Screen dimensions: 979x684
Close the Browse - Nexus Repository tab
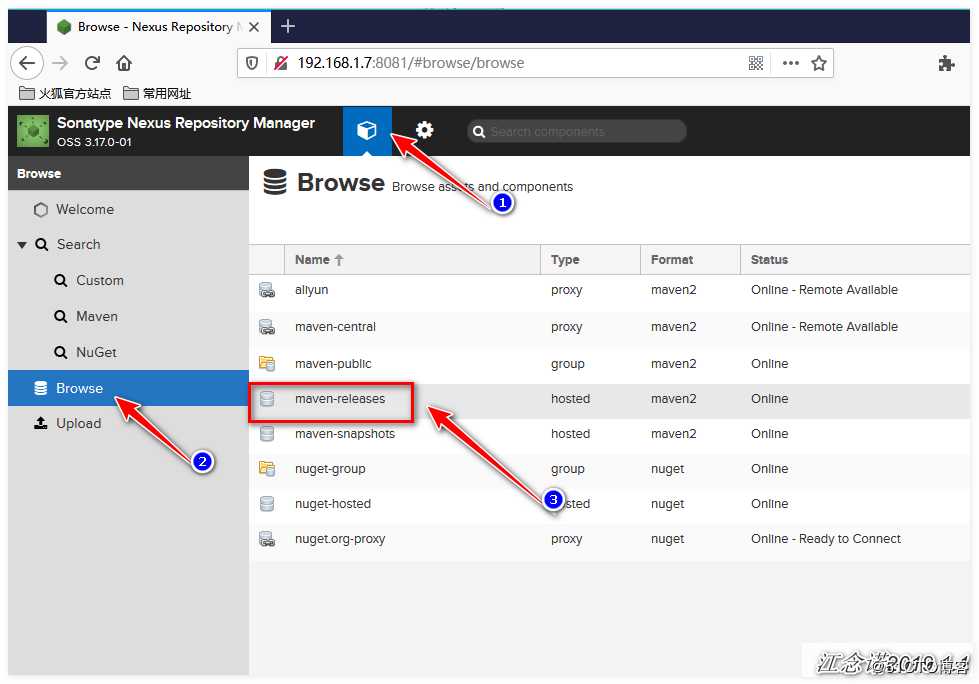point(253,27)
